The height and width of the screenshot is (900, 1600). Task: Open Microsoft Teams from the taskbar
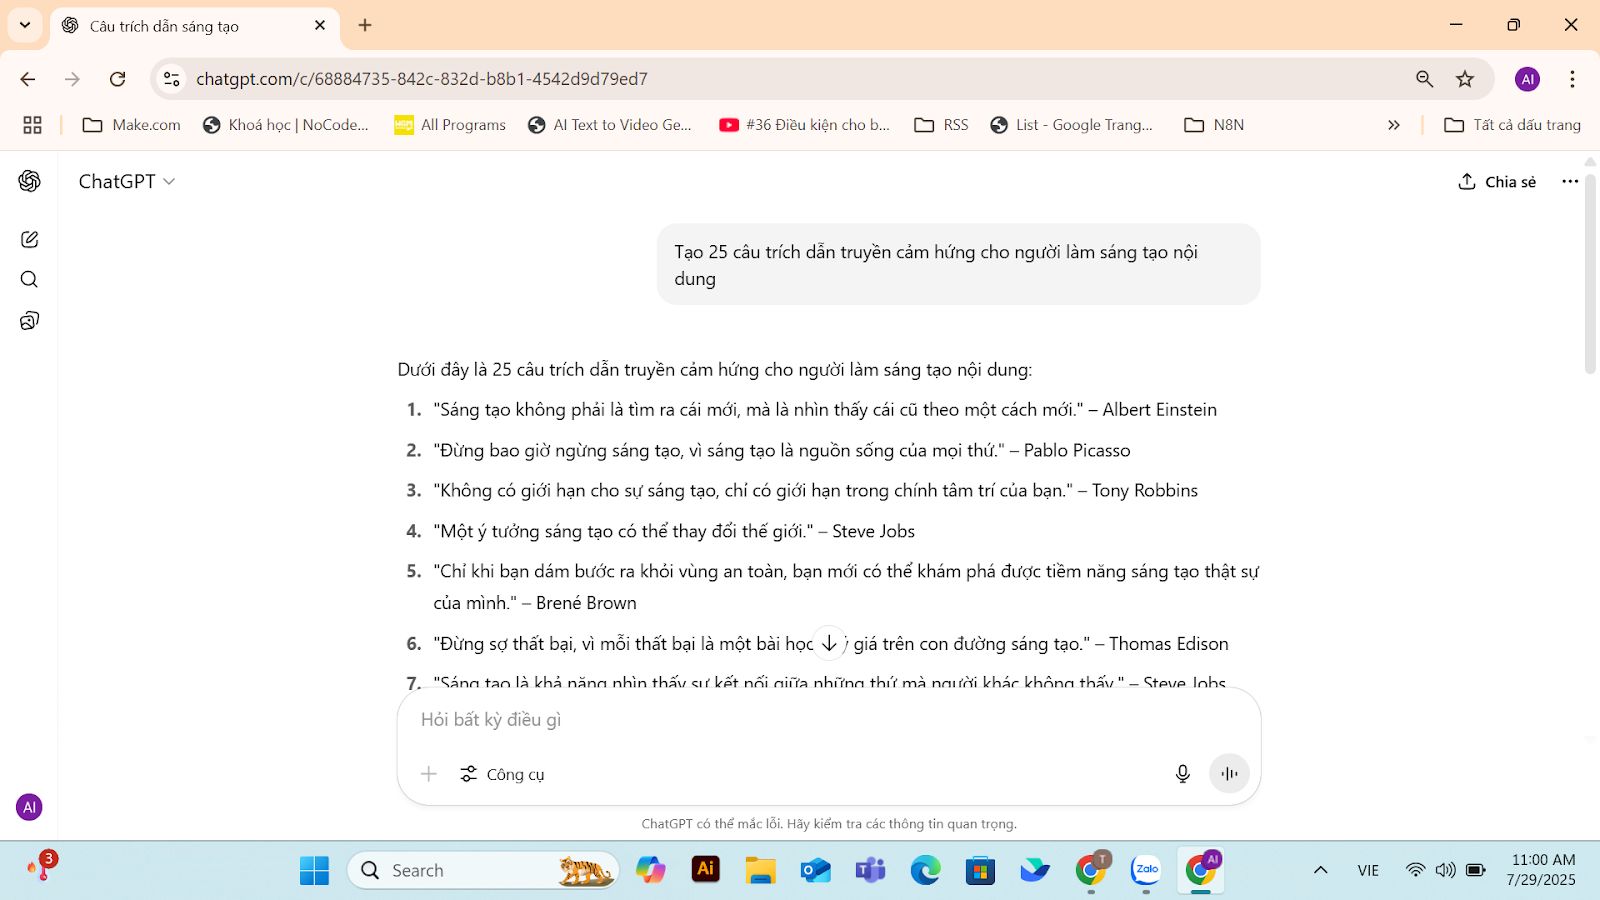pos(870,870)
